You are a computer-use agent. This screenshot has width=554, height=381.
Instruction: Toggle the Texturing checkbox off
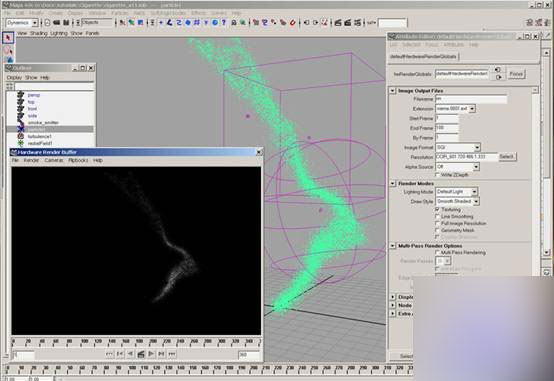(x=437, y=209)
